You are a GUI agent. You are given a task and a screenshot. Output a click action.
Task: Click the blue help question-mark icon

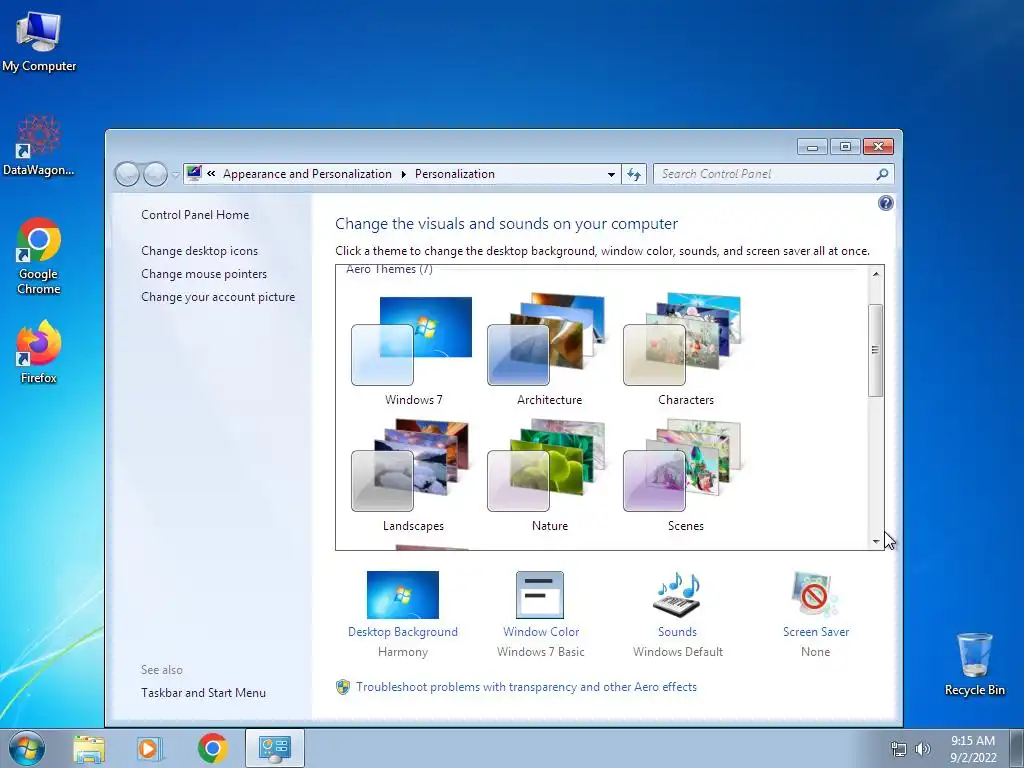(886, 203)
